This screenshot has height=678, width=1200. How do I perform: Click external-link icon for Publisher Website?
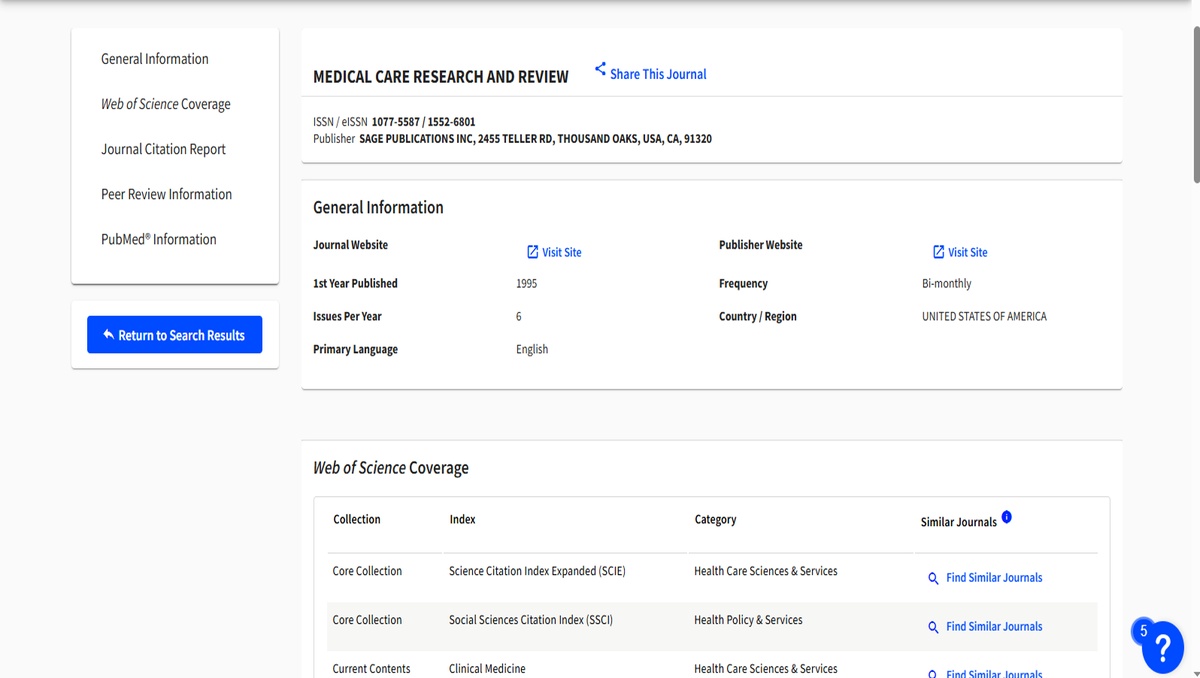pyautogui.click(x=939, y=252)
